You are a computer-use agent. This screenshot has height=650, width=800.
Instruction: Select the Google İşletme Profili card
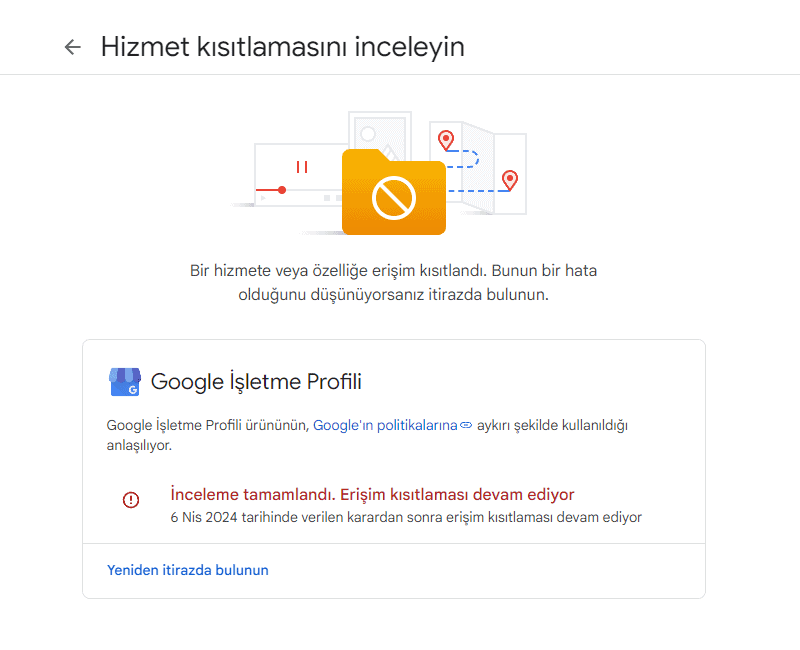(x=395, y=465)
